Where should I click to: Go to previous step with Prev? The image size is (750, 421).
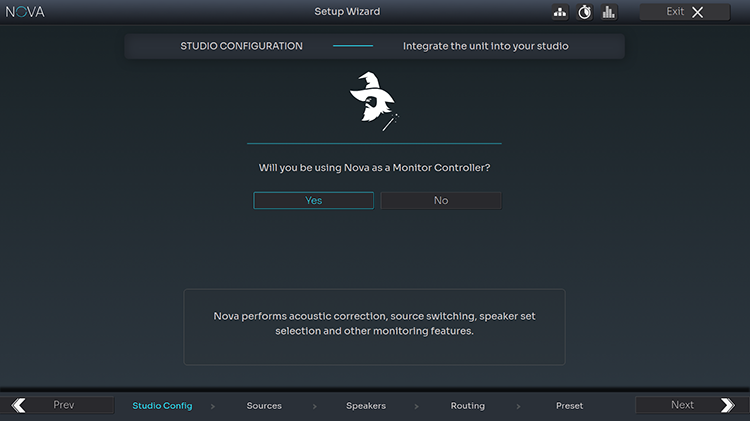click(57, 405)
